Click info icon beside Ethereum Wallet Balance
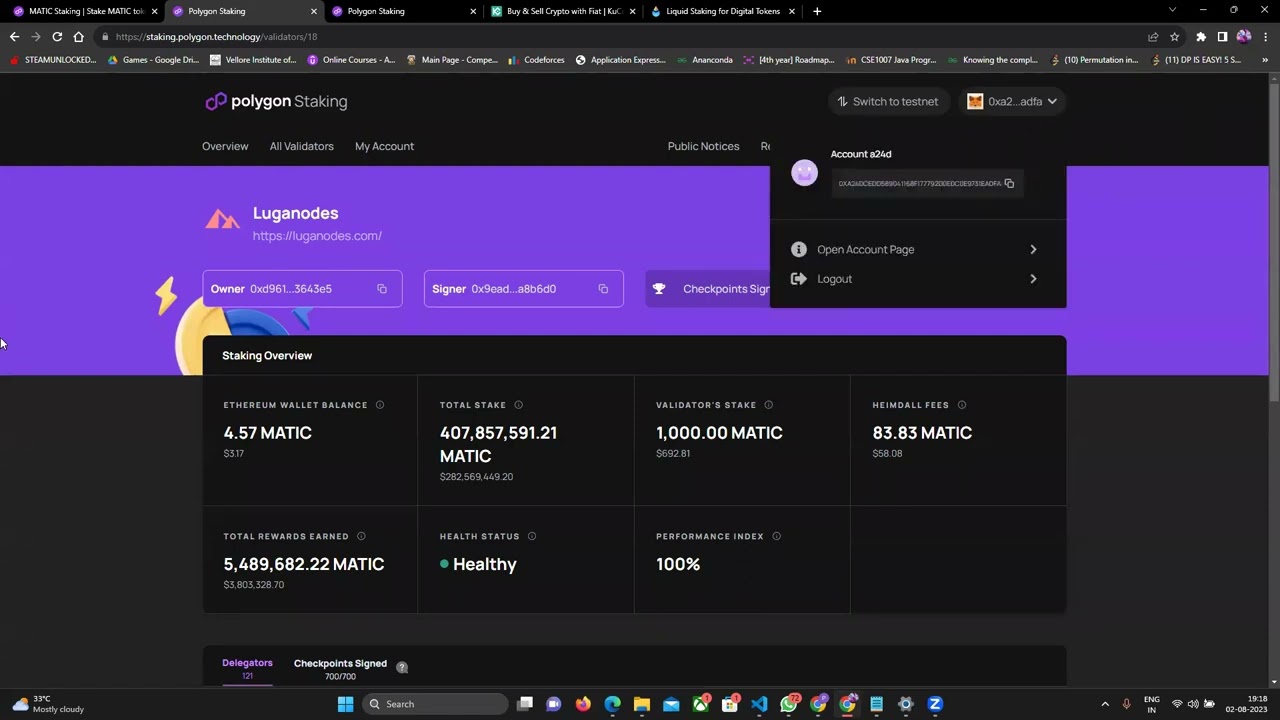This screenshot has height=720, width=1280. tap(380, 405)
